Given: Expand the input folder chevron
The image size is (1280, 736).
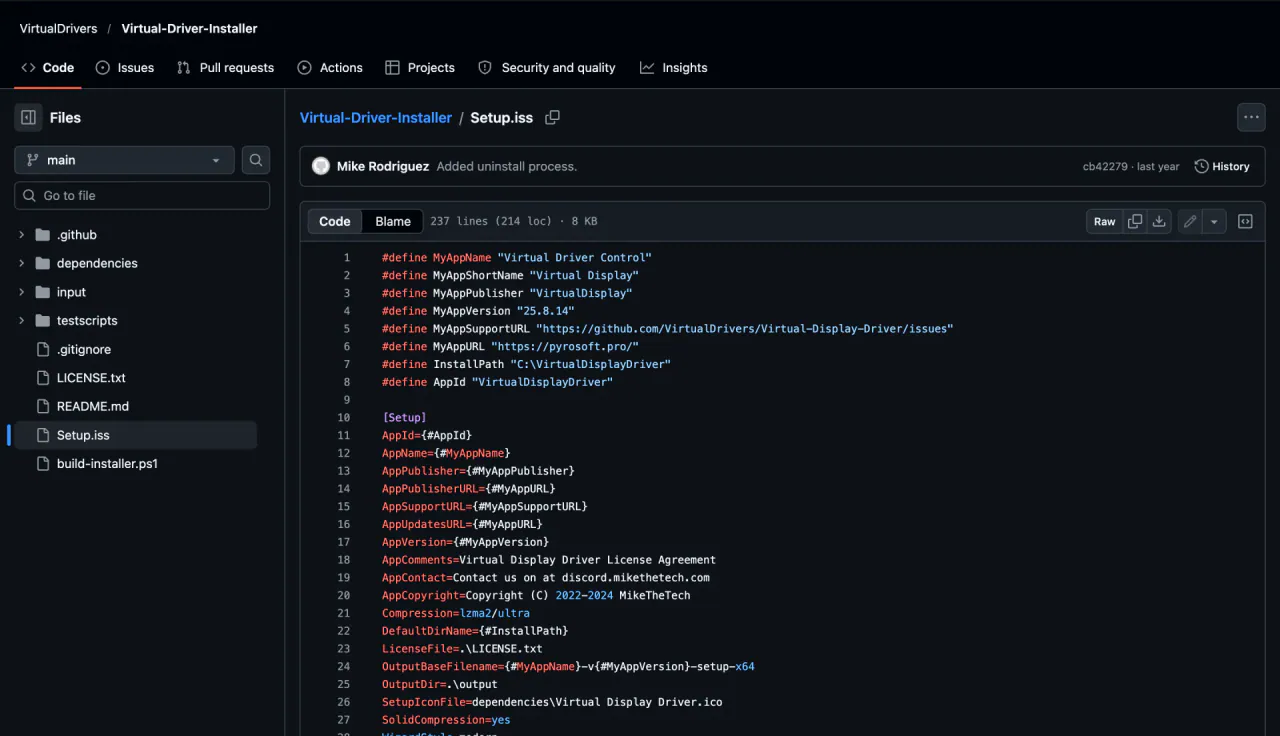Looking at the screenshot, I should tap(21, 292).
